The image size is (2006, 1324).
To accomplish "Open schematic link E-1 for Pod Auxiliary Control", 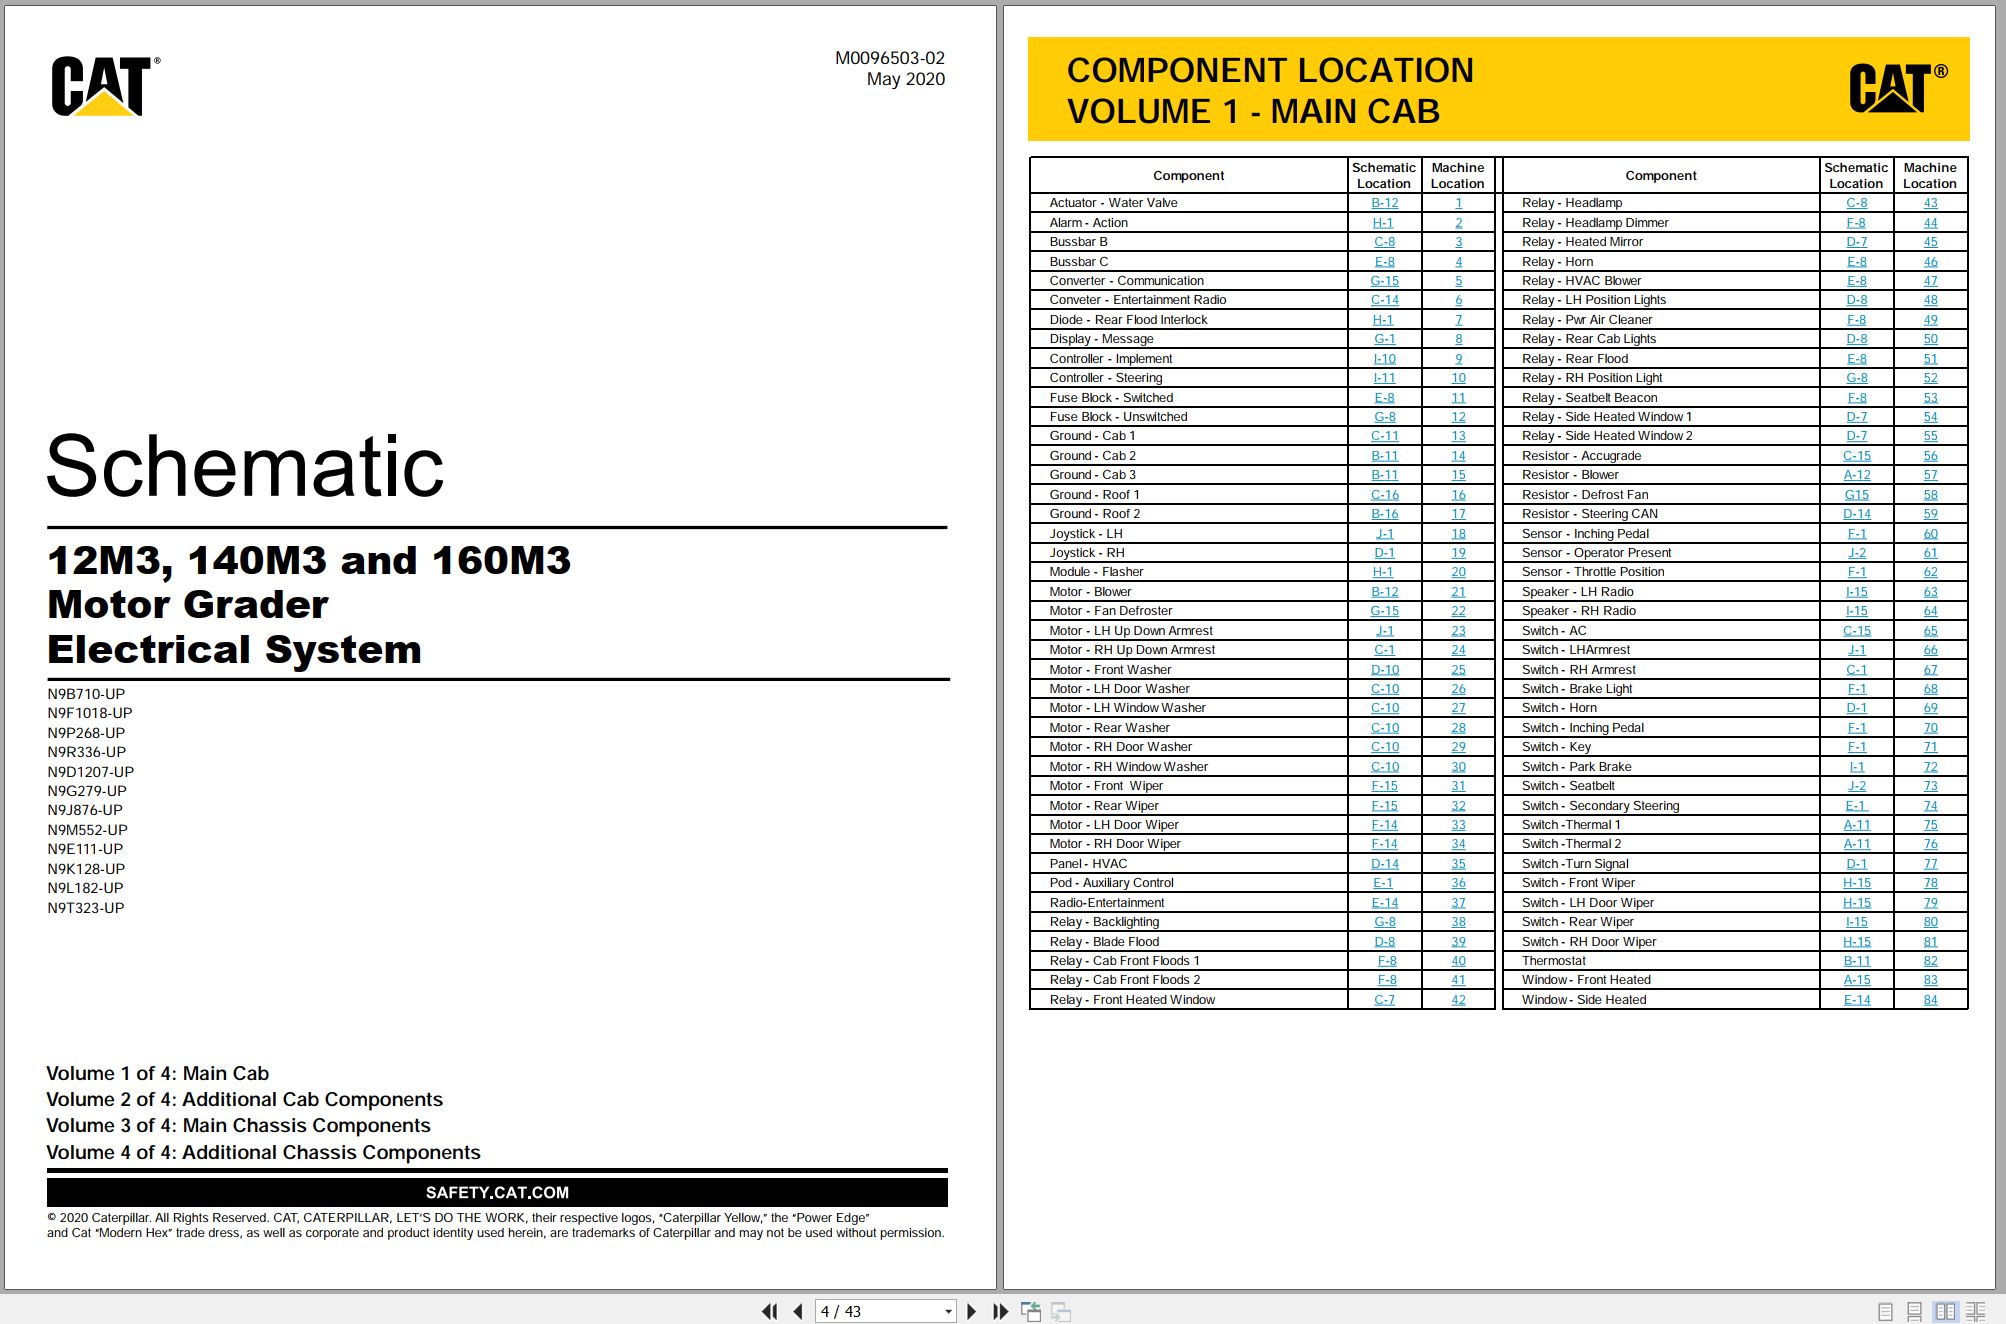I will point(1382,883).
